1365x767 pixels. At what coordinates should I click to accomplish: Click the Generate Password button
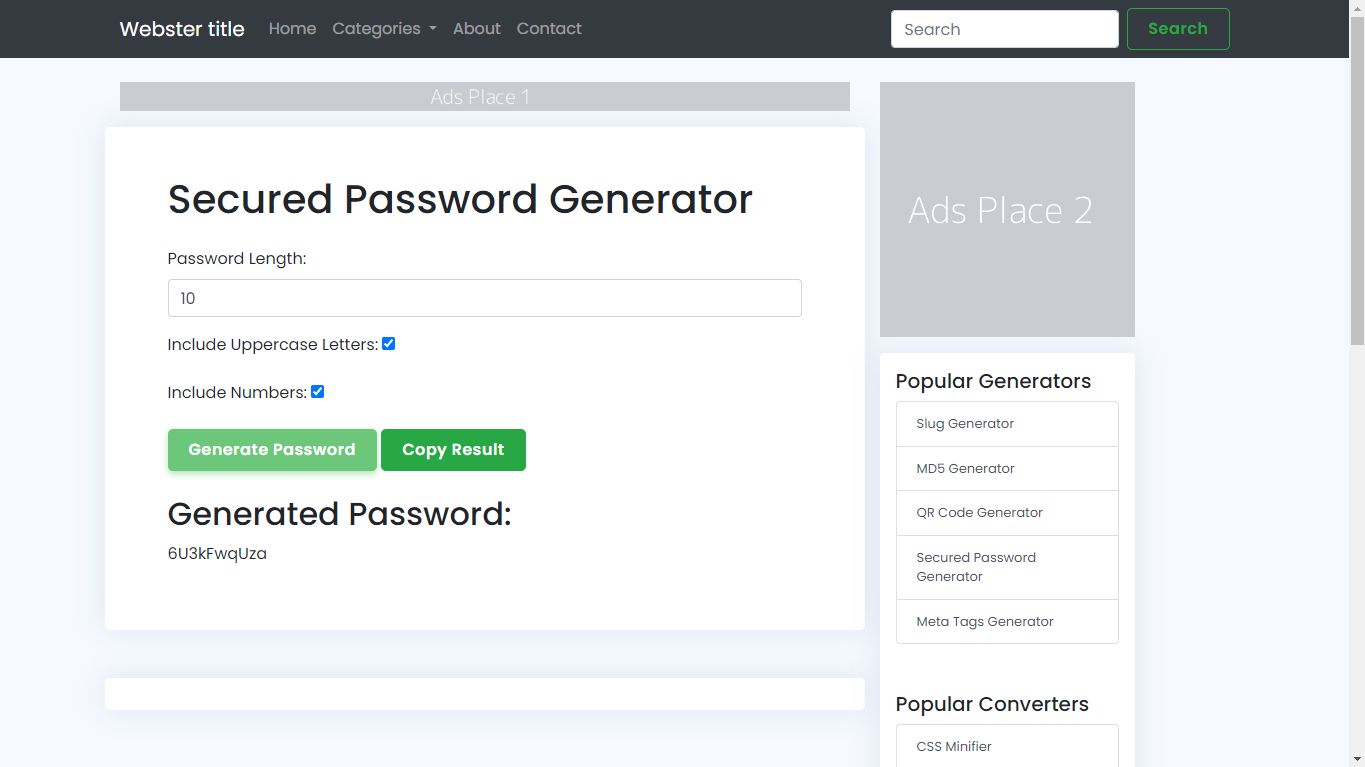click(272, 450)
